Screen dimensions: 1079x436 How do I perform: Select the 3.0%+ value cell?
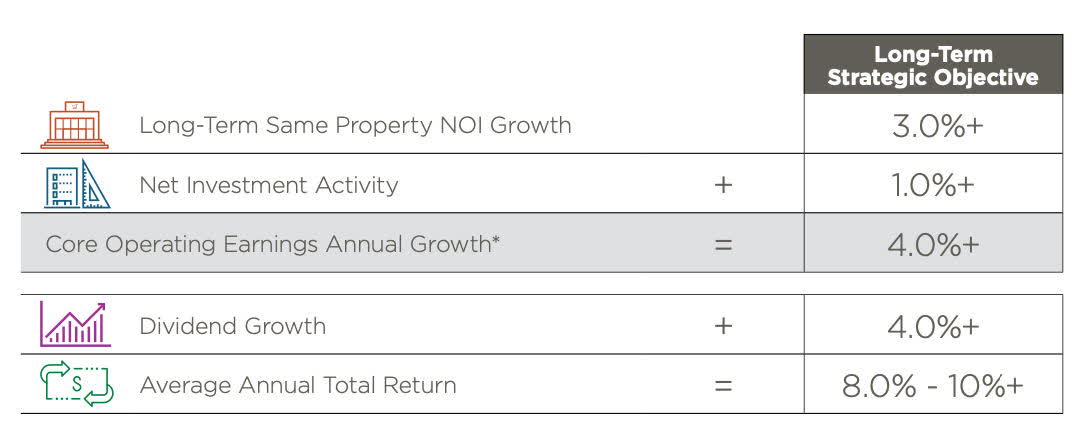click(x=933, y=124)
